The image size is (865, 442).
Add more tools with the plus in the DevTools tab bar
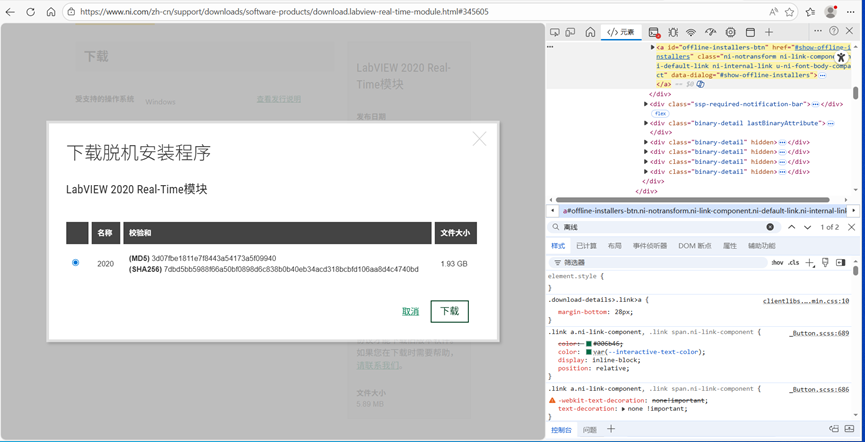tap(769, 32)
